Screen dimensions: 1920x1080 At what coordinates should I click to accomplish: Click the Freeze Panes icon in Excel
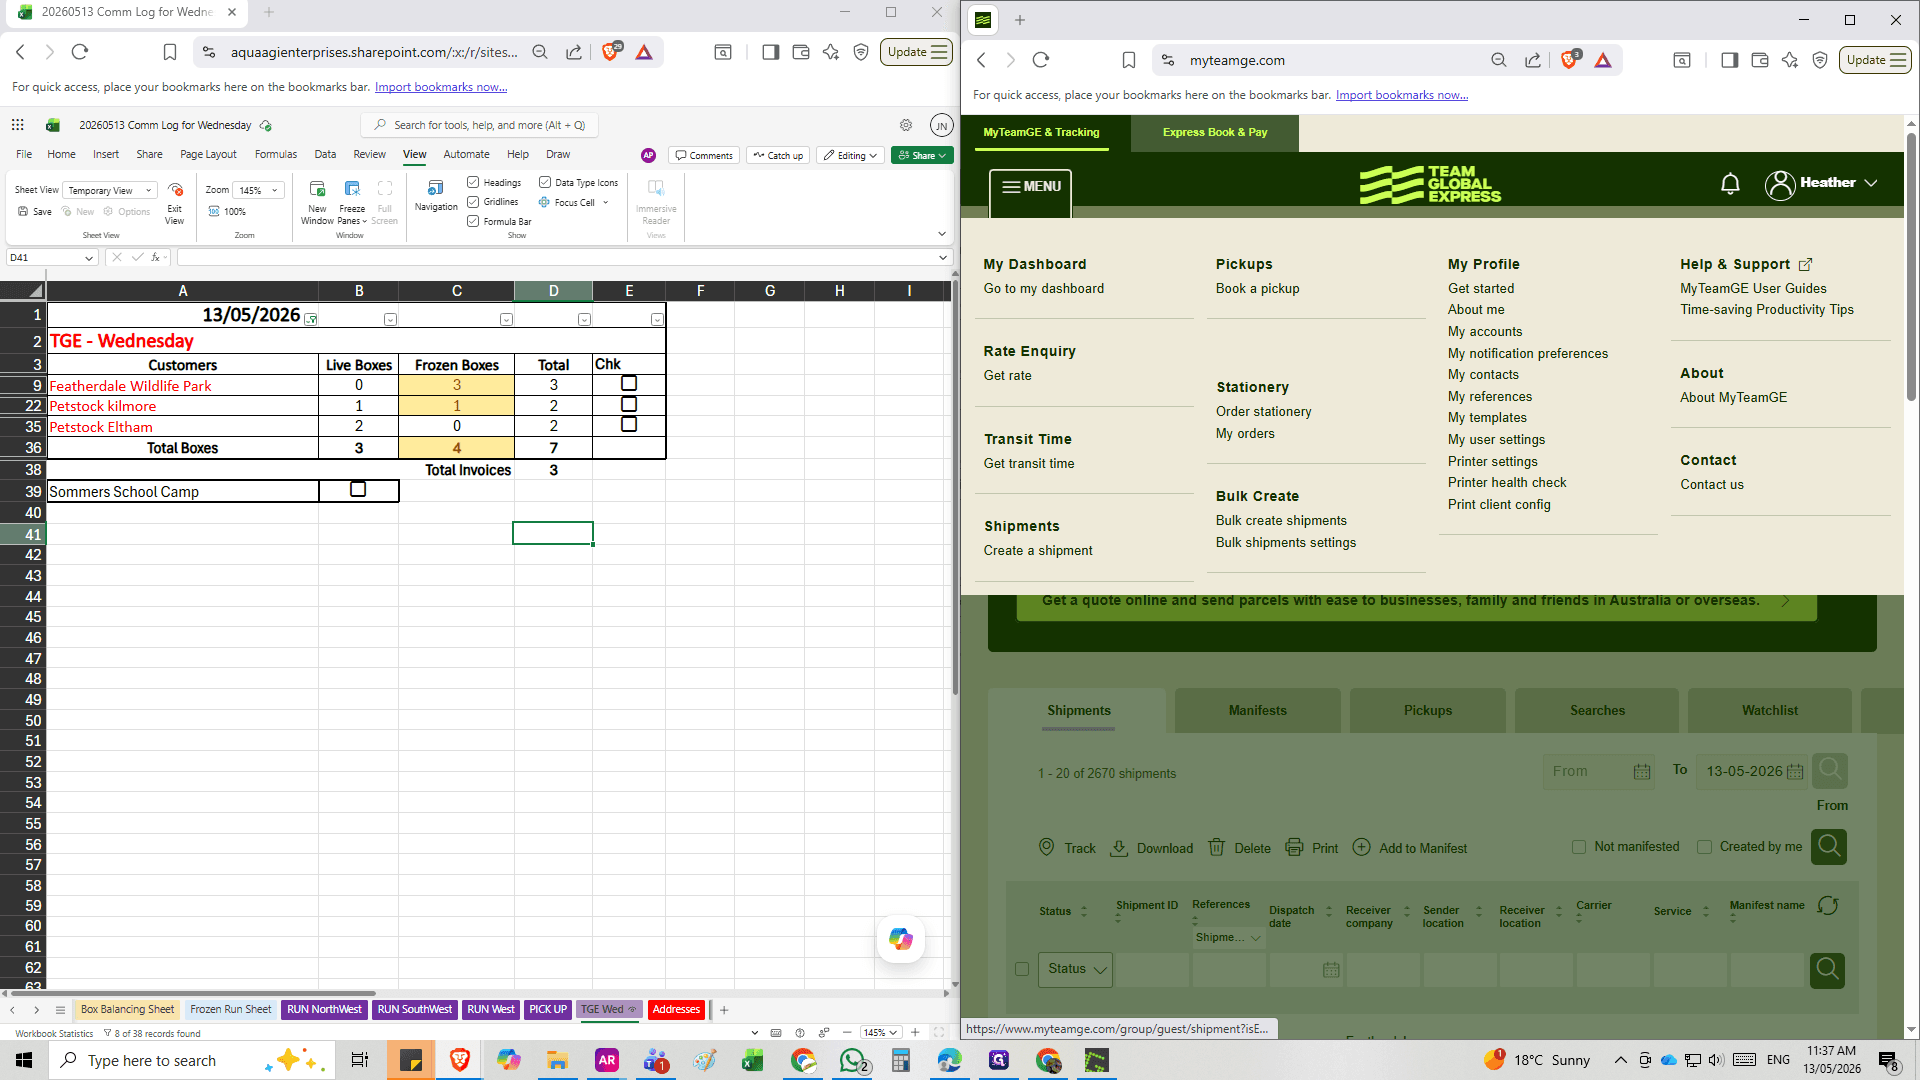pos(352,189)
